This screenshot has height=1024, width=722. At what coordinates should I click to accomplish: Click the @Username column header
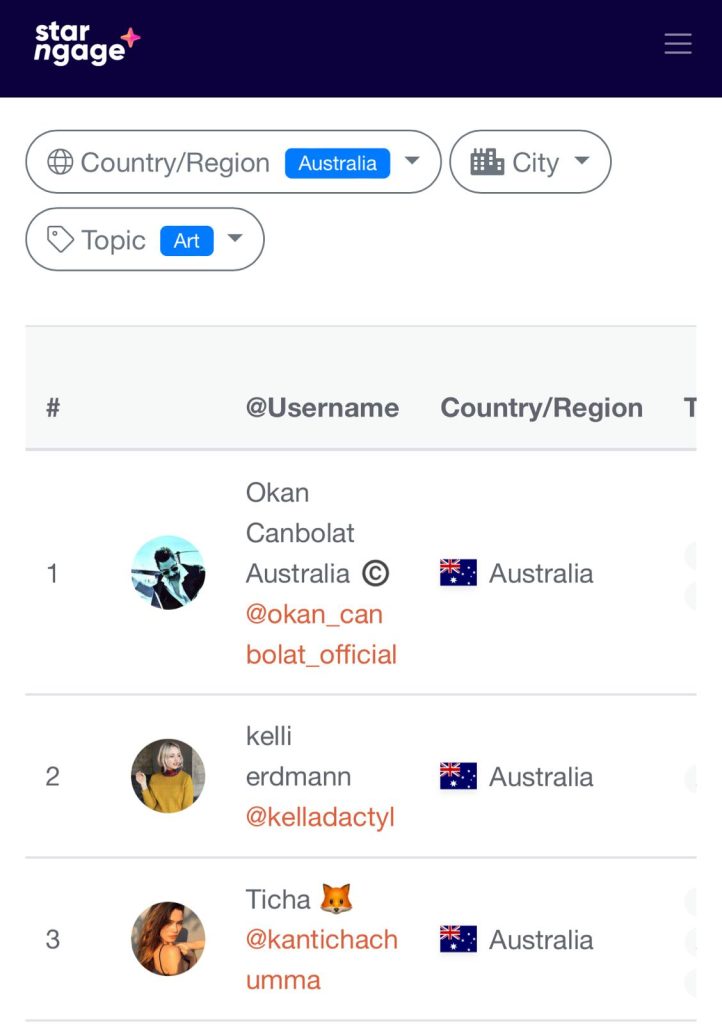click(322, 408)
